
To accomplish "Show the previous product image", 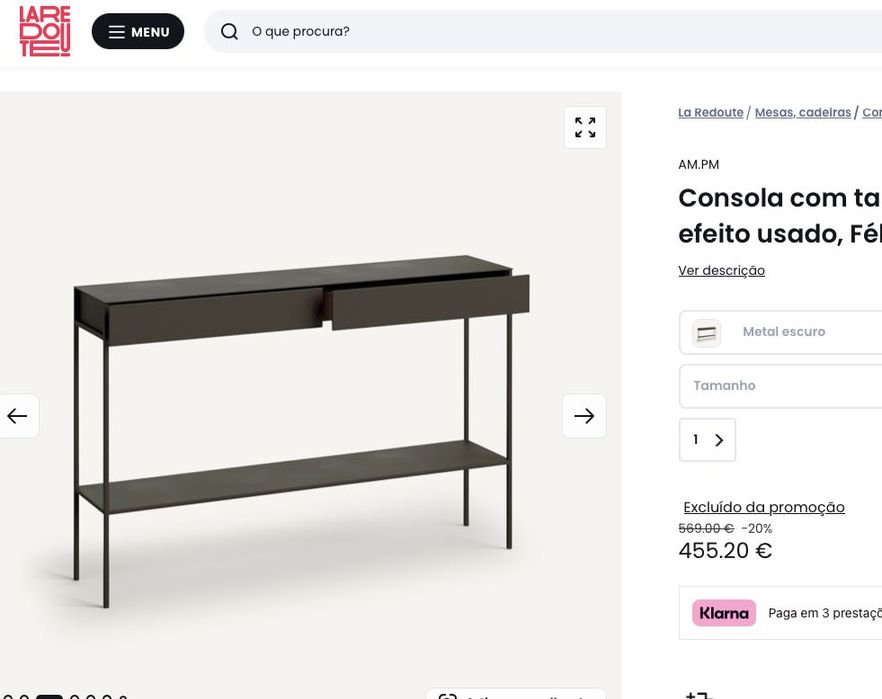I will pyautogui.click(x=18, y=416).
